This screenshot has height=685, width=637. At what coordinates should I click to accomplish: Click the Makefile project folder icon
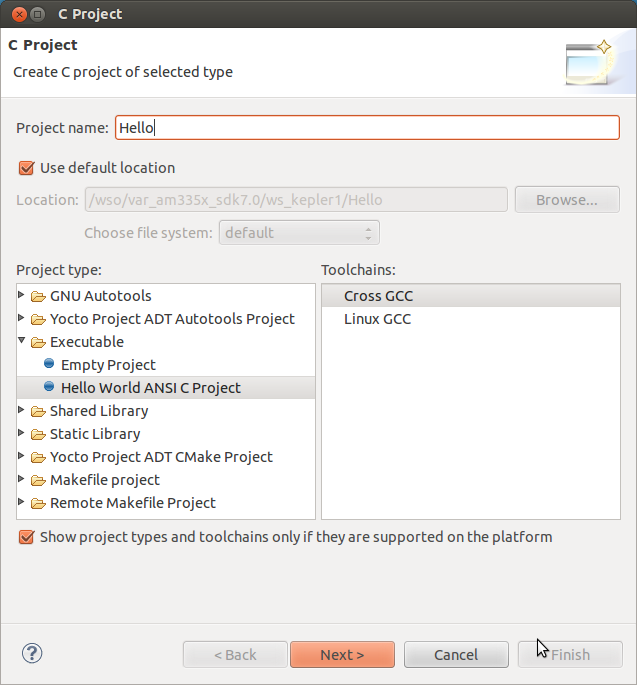tap(39, 480)
